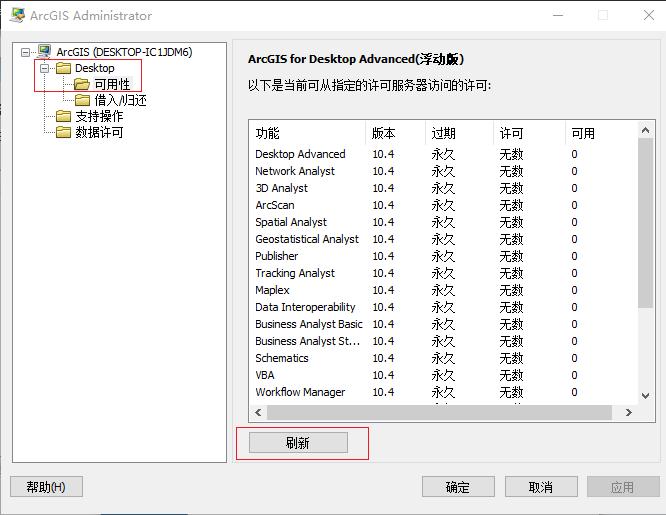Select the Schematics row
The width and height of the screenshot is (666, 515).
pyautogui.click(x=443, y=358)
